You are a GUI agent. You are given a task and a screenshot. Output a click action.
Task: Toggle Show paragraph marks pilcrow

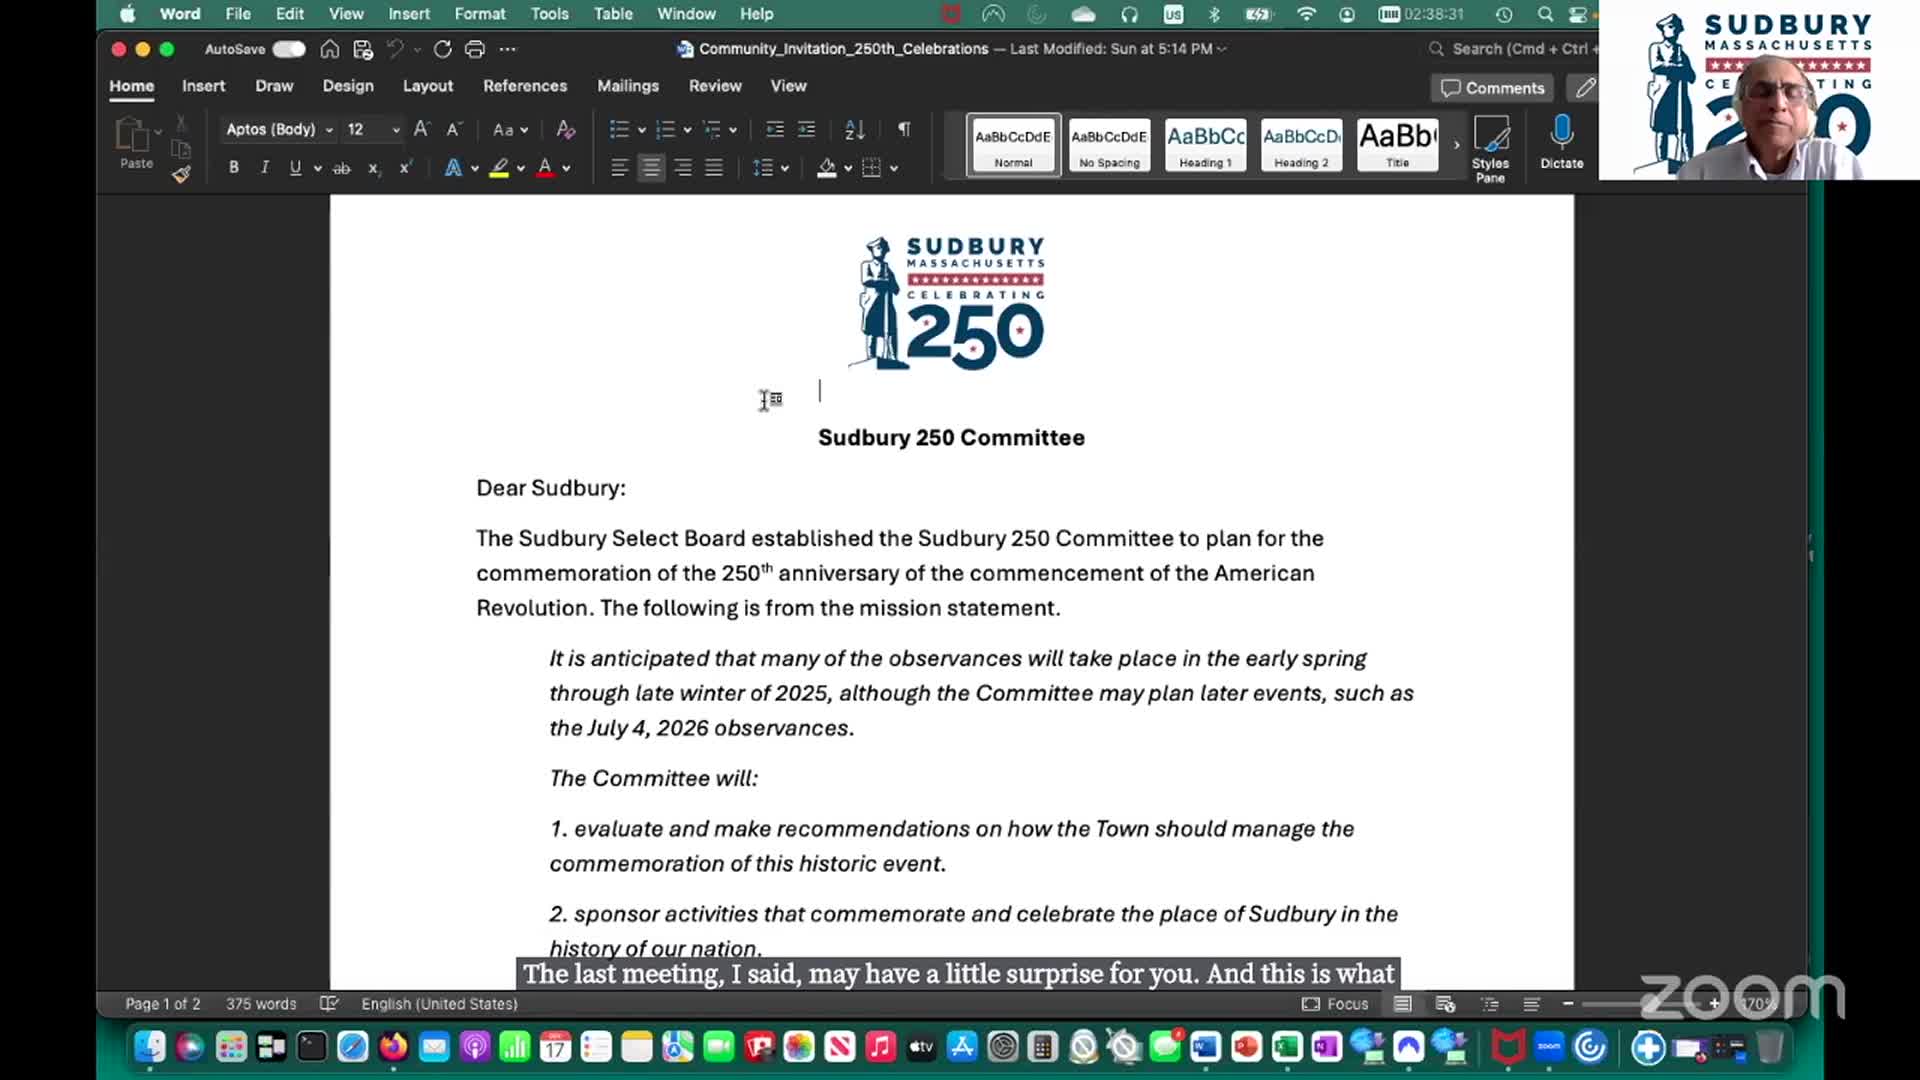pyautogui.click(x=904, y=129)
